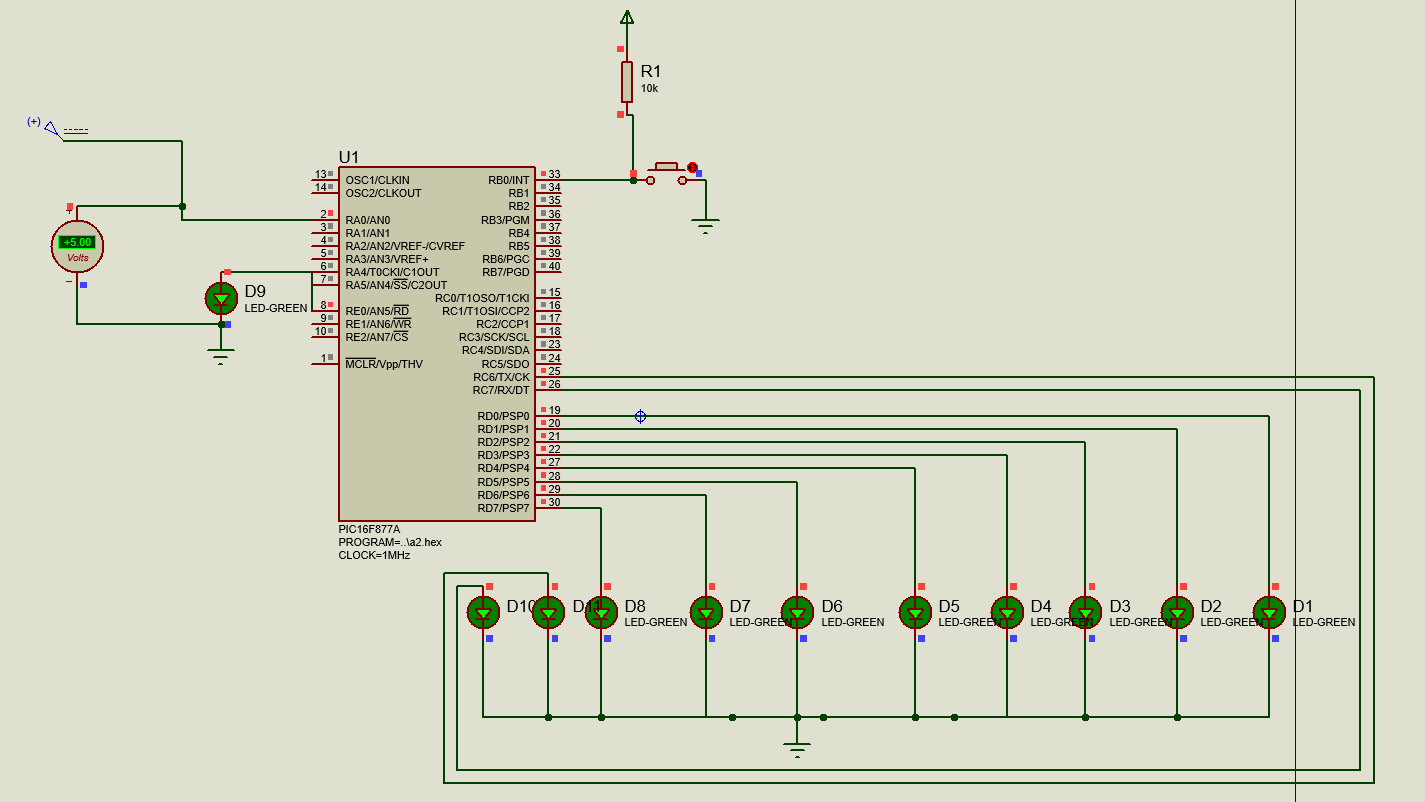Click the D5 reference label
This screenshot has height=802, width=1425.
[x=949, y=606]
